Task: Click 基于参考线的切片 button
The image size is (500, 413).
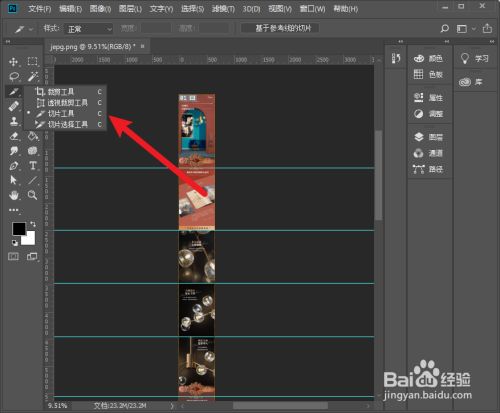Action: (280, 28)
